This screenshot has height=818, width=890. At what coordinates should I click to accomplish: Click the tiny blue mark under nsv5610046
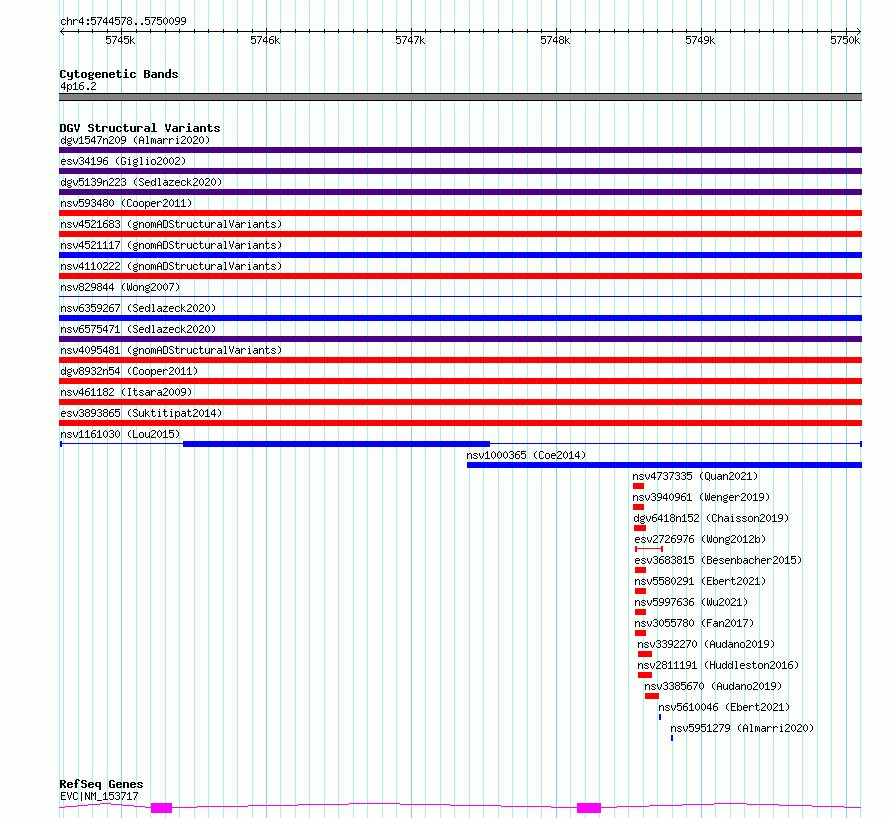pos(660,717)
